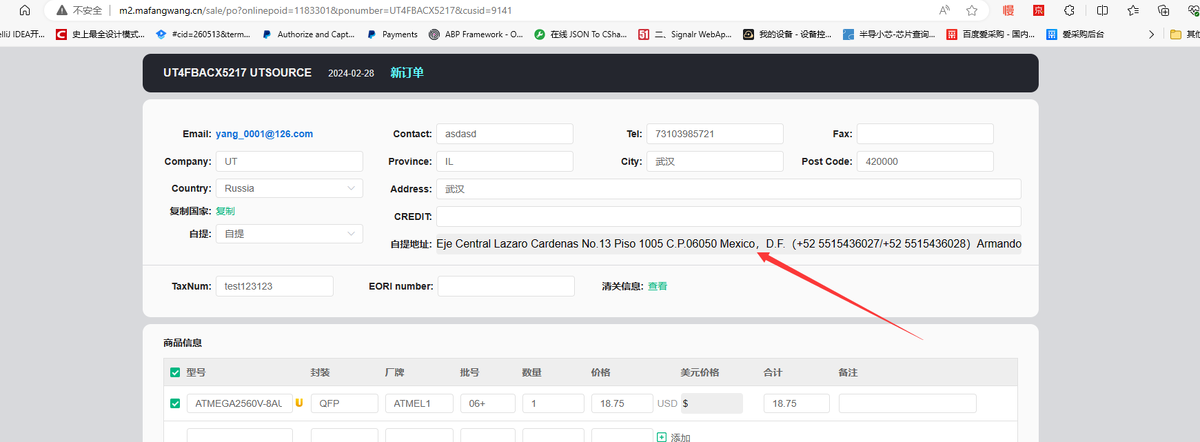
Task: Open the #cid=260513&term bookmark
Action: [x=203, y=33]
